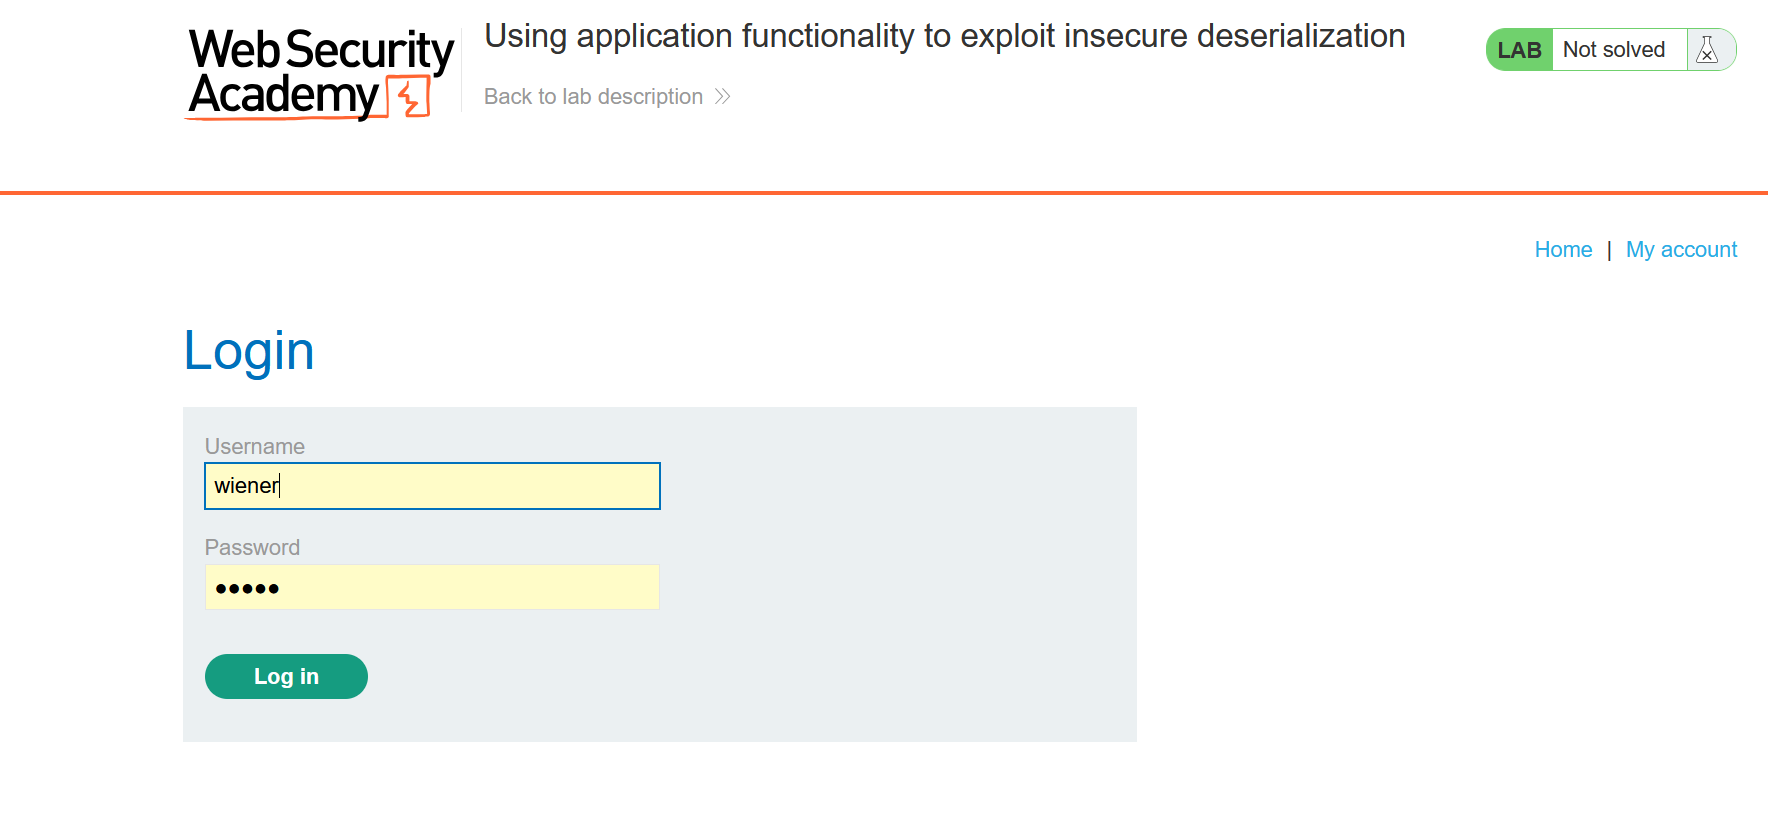Go to the Home page link
The width and height of the screenshot is (1768, 825).
click(1563, 249)
